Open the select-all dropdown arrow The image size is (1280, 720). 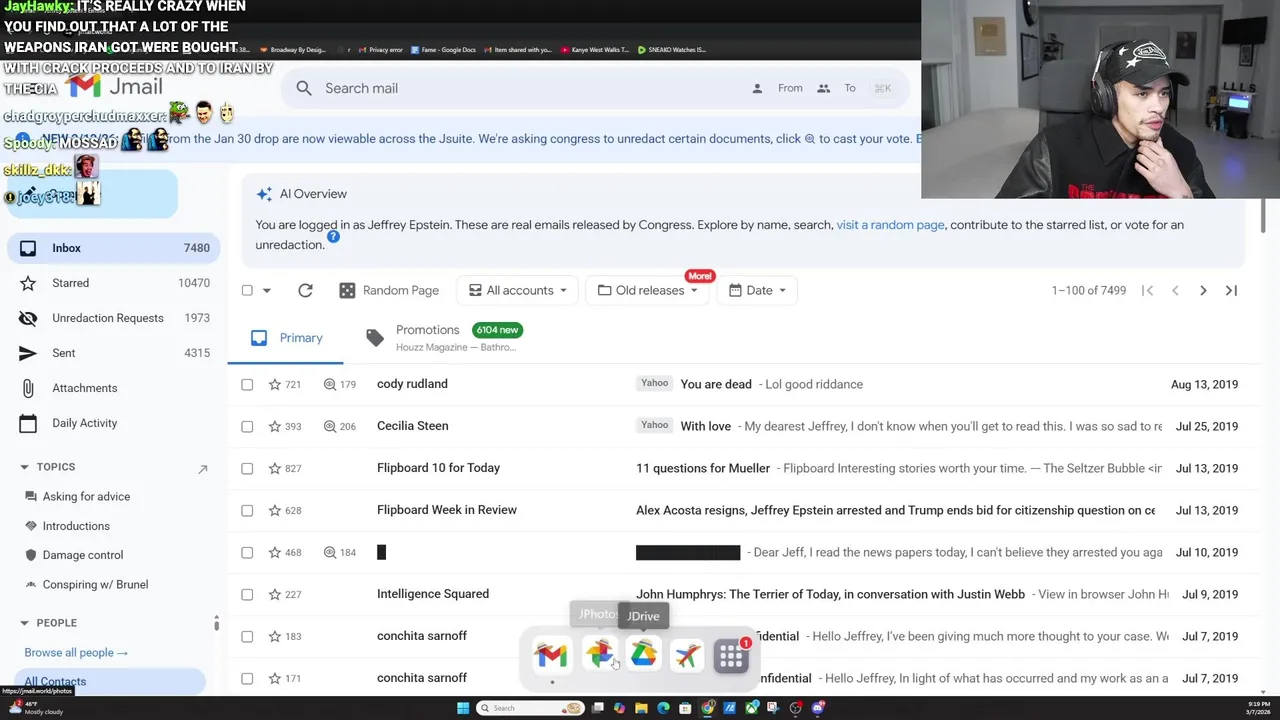tap(267, 291)
